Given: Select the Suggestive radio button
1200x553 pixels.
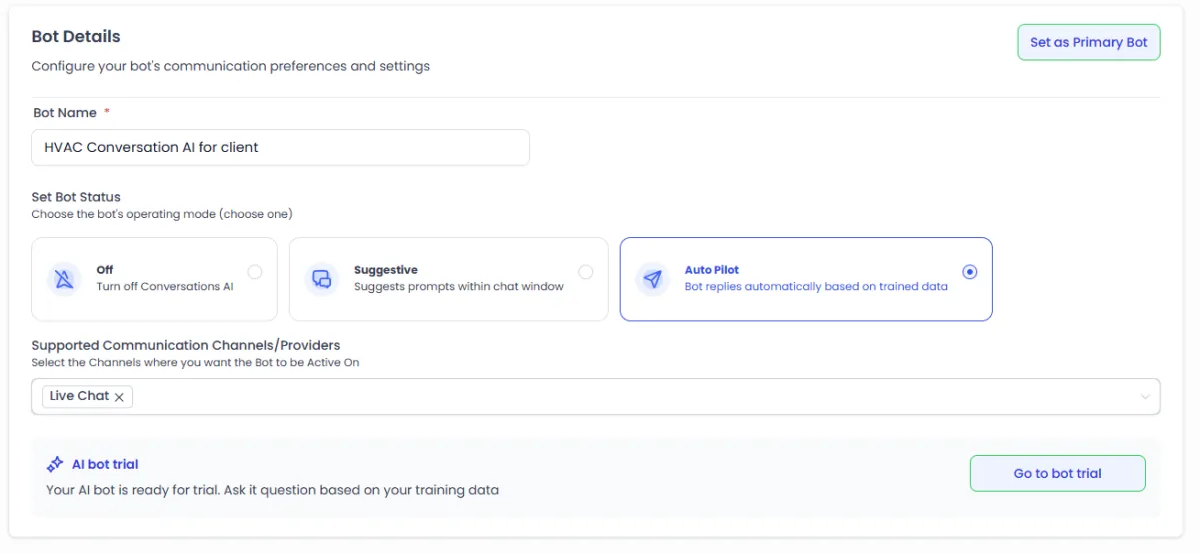Looking at the screenshot, I should [586, 272].
